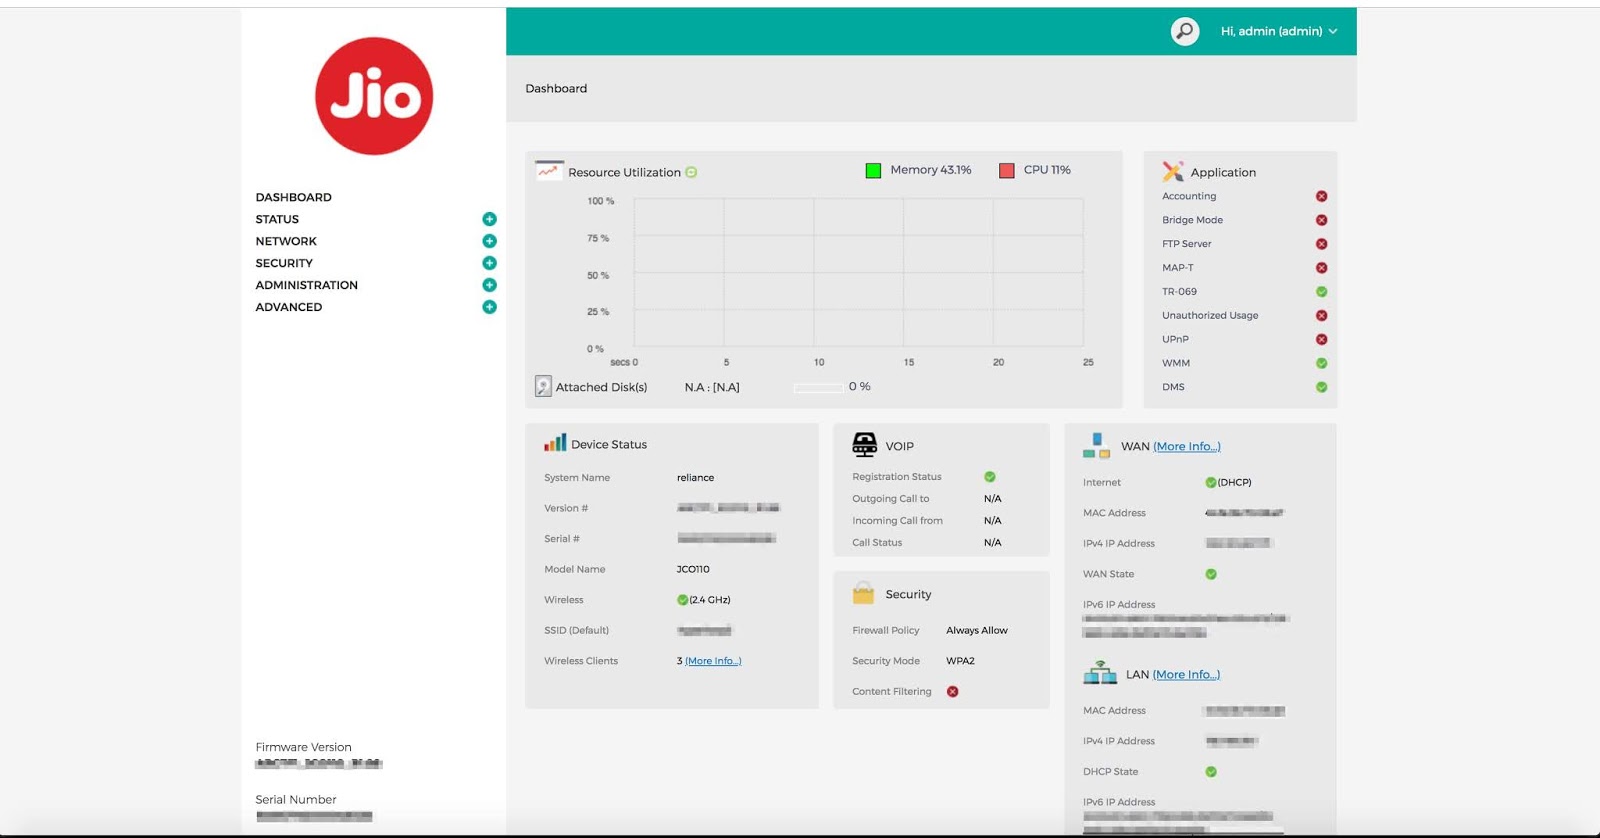Expand the SECURITY menu plus icon

pyautogui.click(x=489, y=263)
